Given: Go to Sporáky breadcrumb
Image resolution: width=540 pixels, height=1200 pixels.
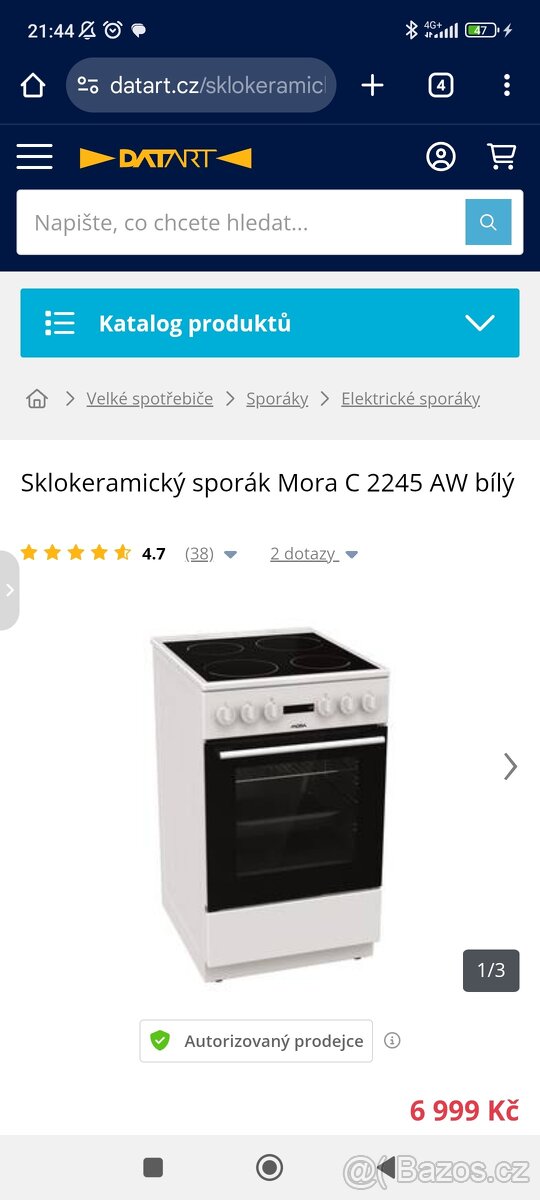Looking at the screenshot, I should click(x=277, y=399).
